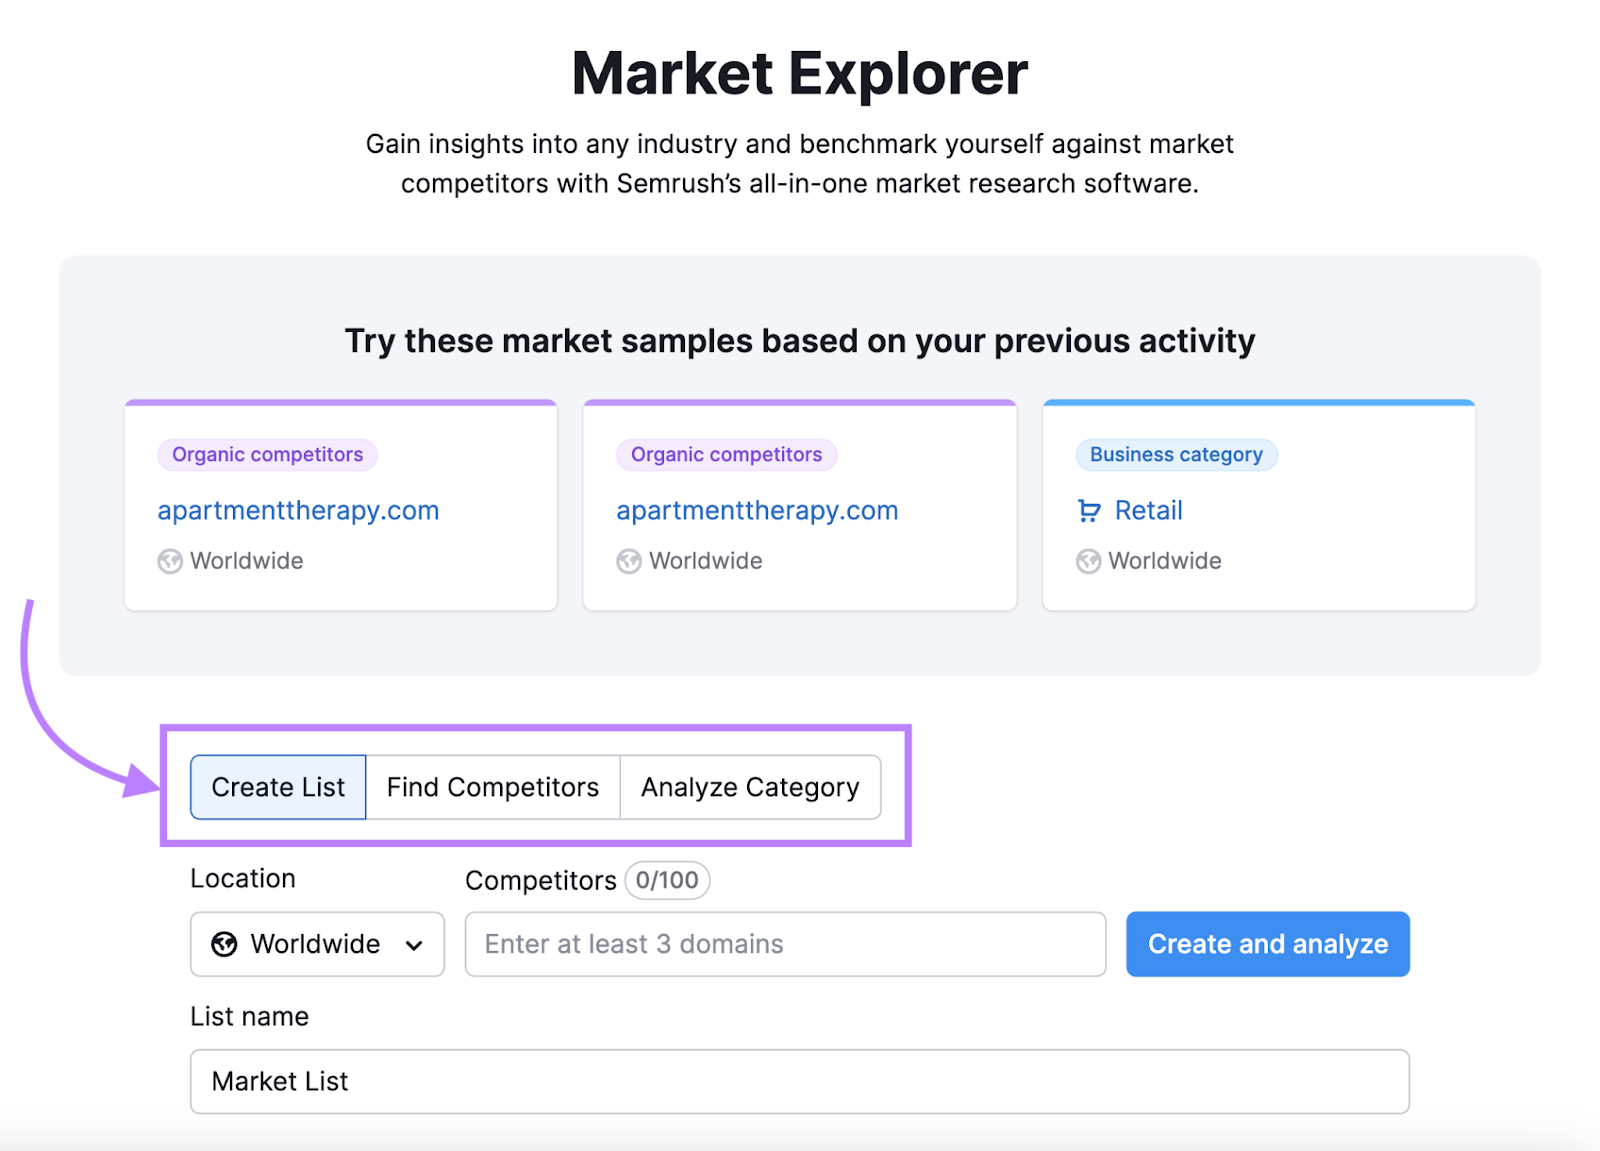Click the Market List name field

(x=800, y=1082)
